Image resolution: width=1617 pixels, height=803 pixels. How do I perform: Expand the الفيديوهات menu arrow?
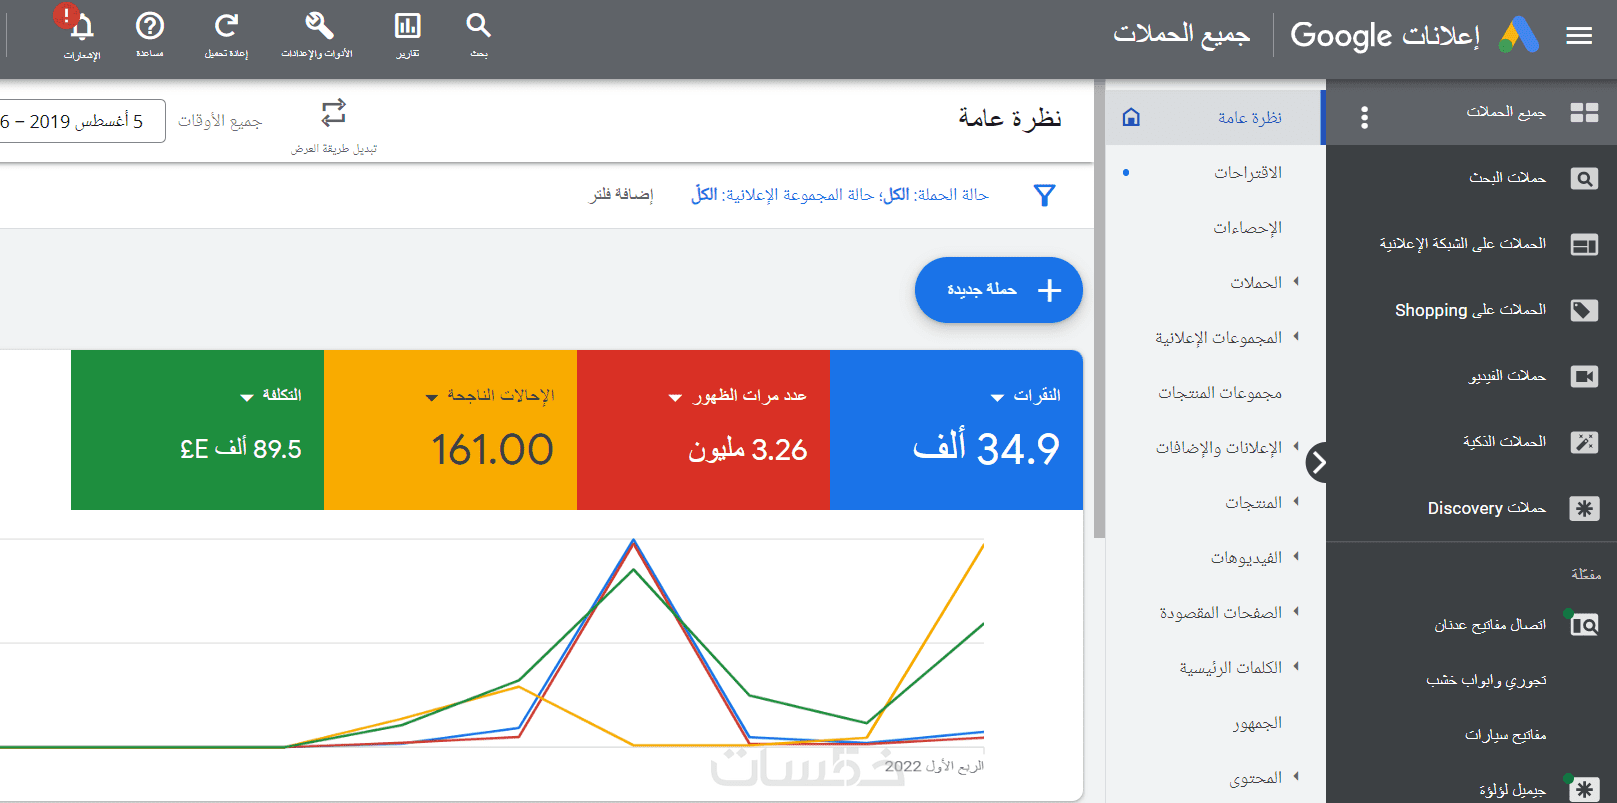pyautogui.click(x=1296, y=557)
